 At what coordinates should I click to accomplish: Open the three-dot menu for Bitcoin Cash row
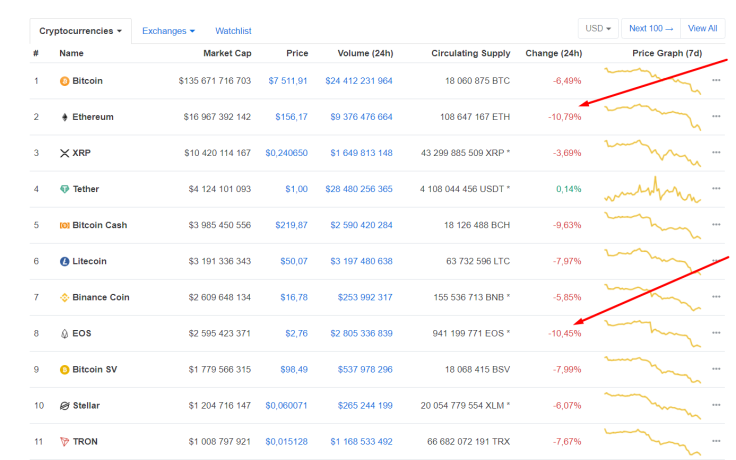[x=716, y=225]
